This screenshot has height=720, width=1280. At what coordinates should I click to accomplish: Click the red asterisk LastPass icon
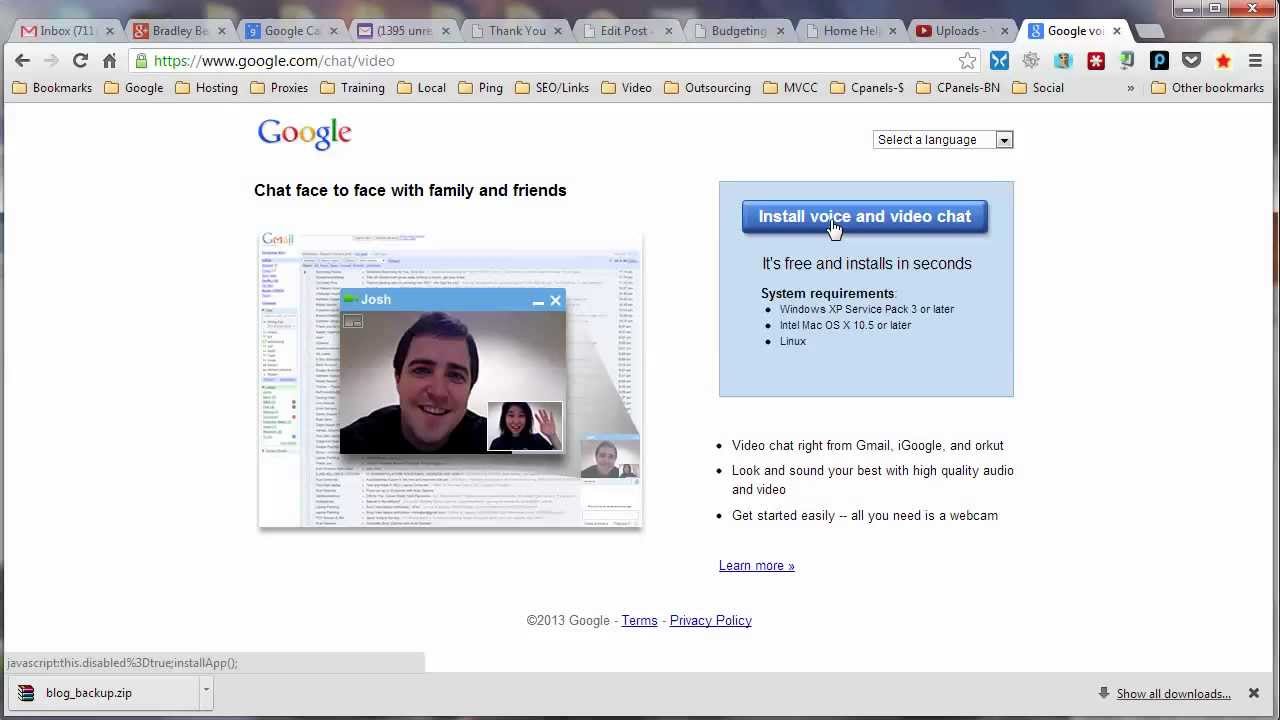pos(1096,61)
